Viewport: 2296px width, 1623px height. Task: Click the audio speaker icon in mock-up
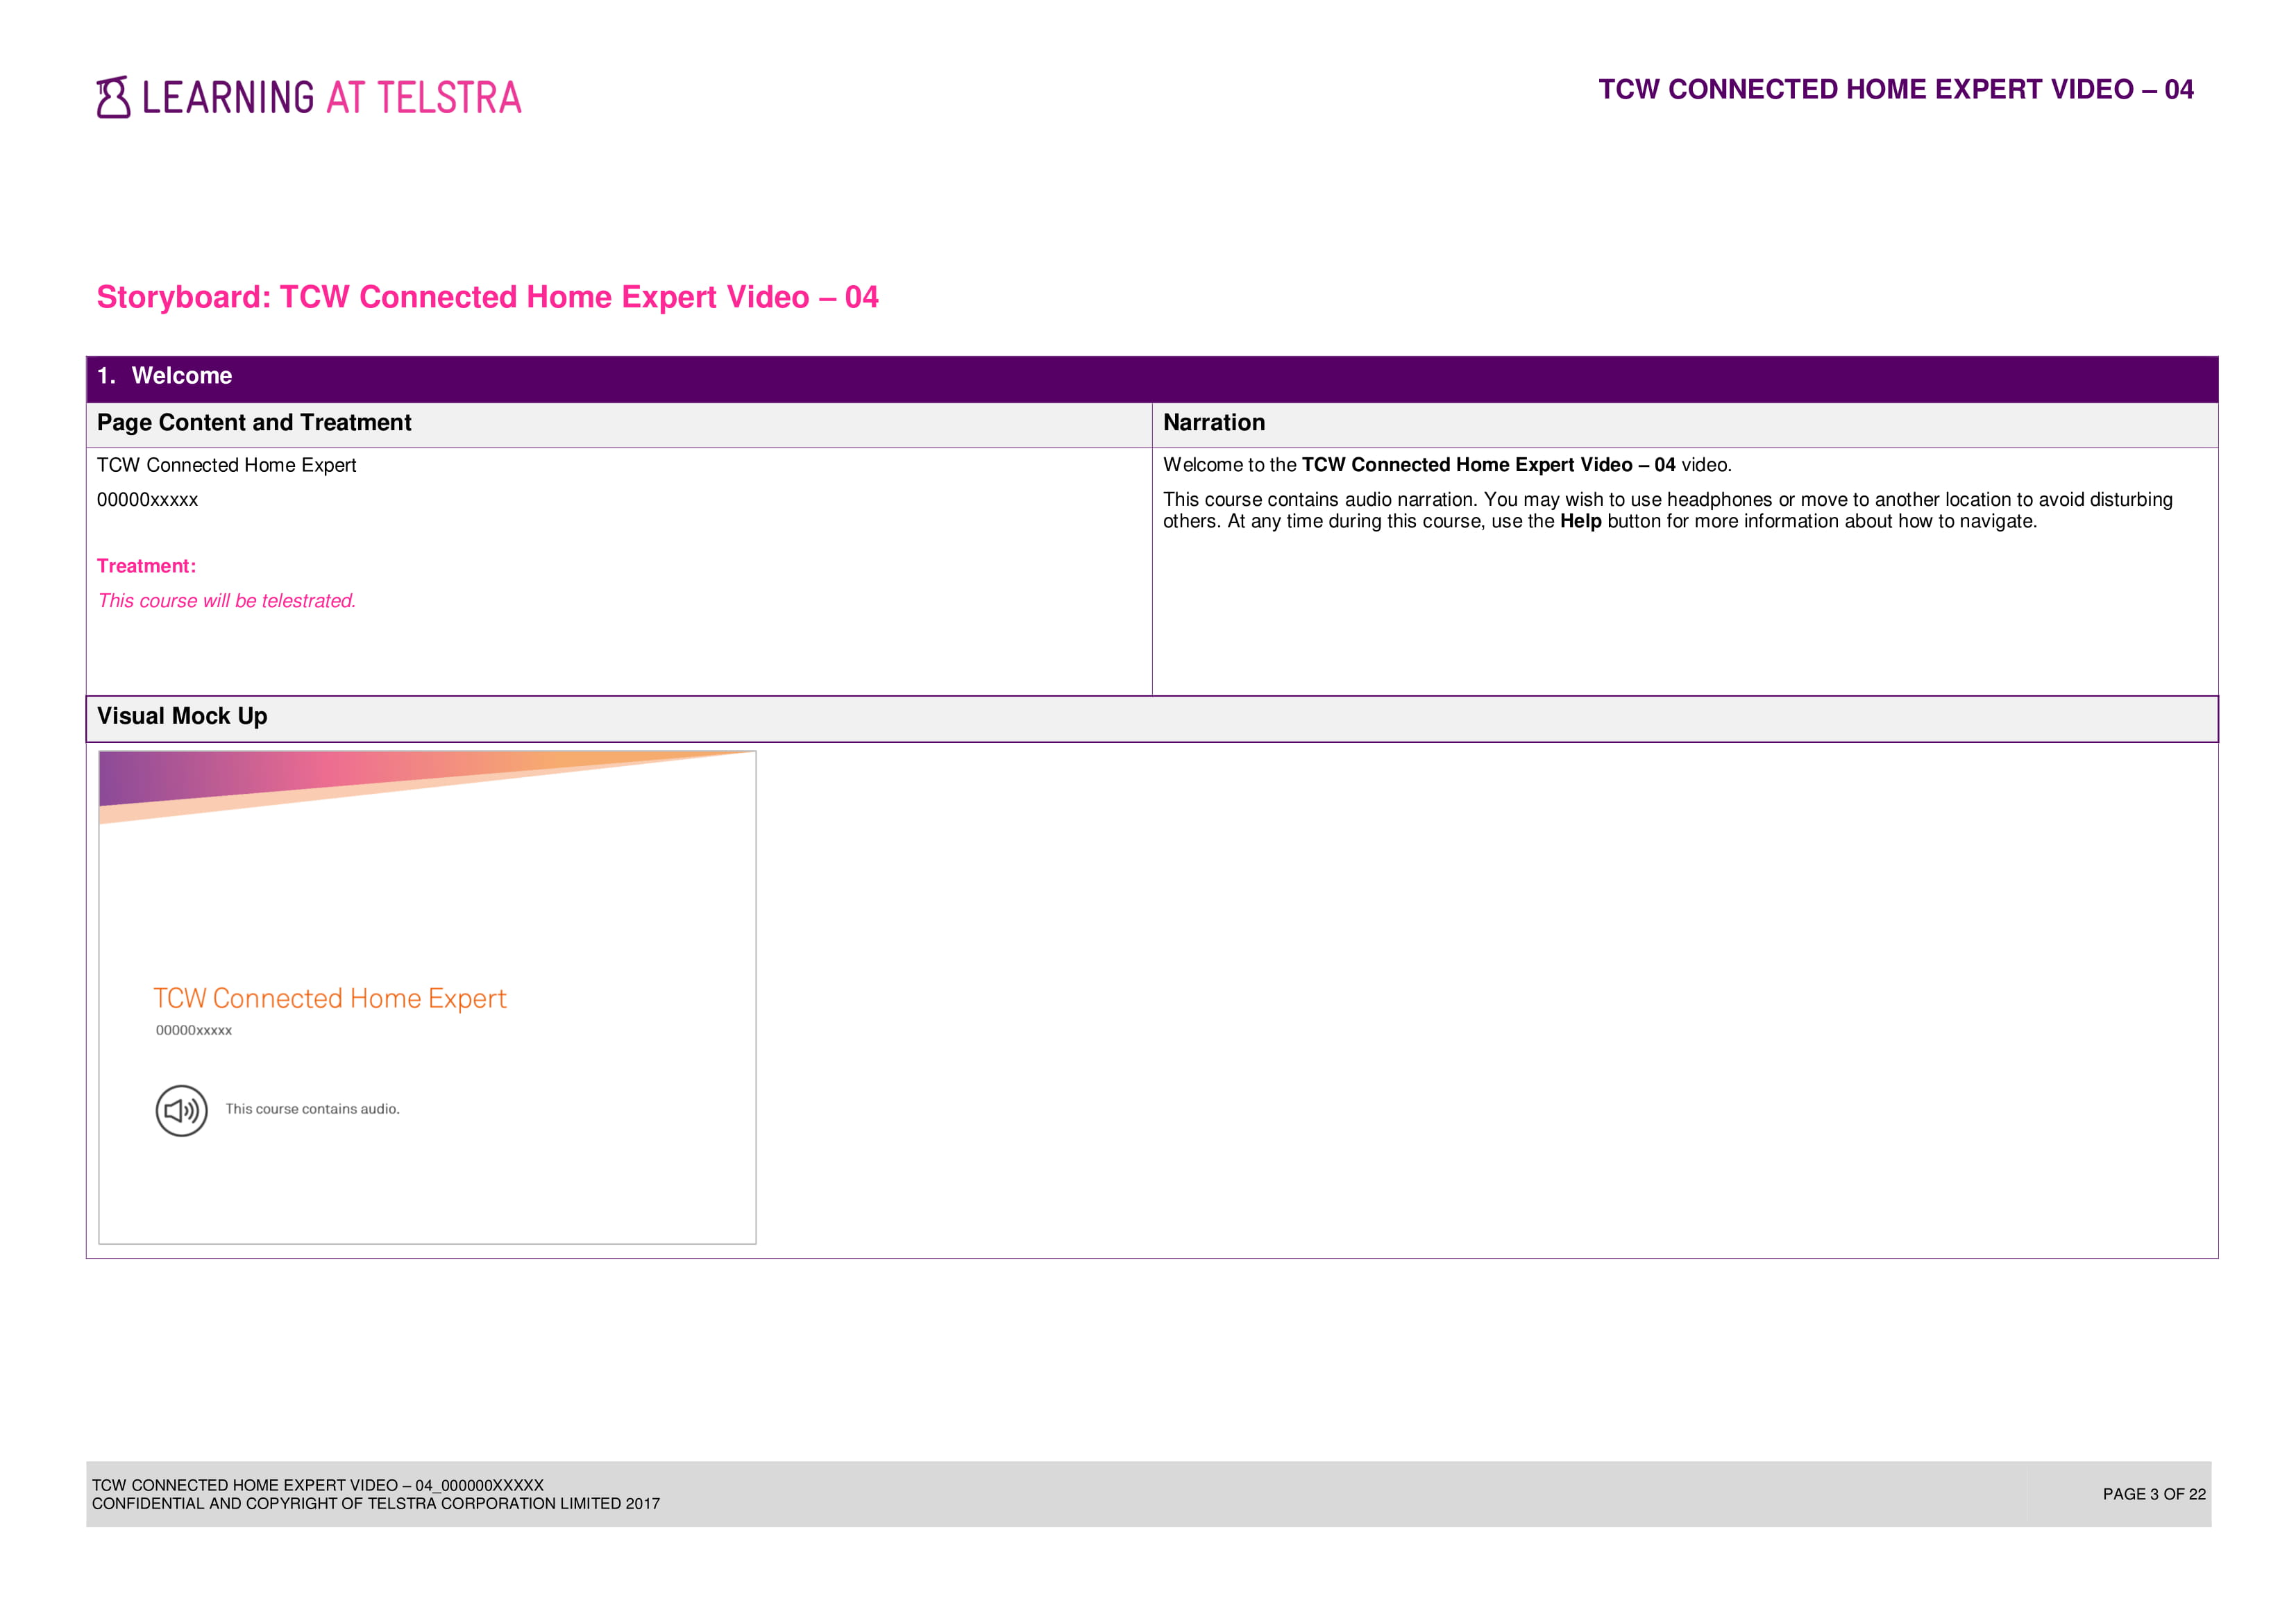[181, 1110]
